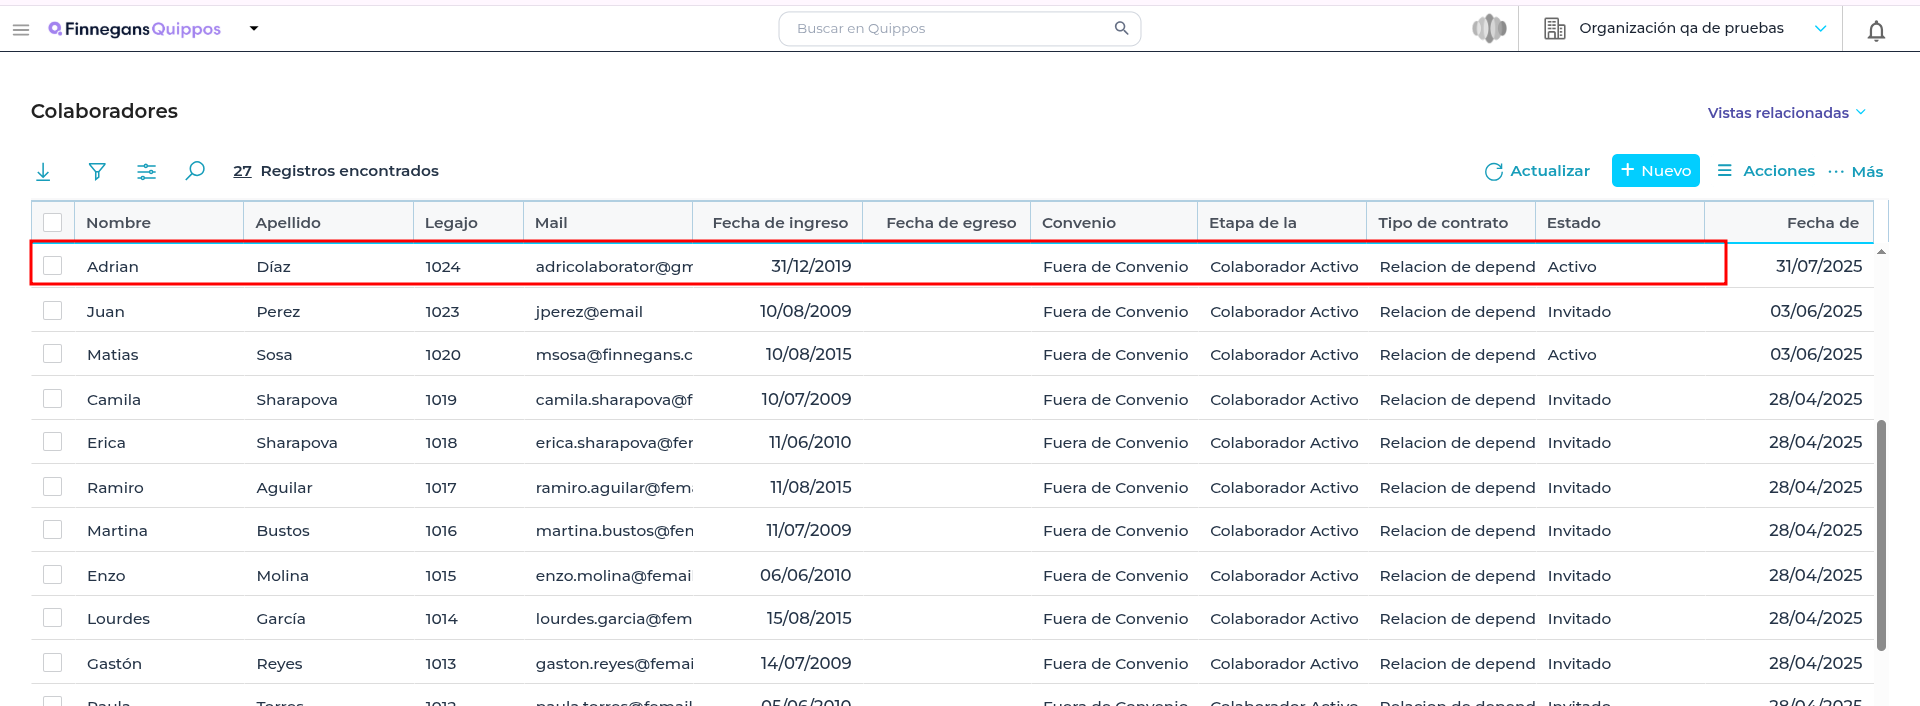This screenshot has width=1920, height=706.
Task: Sort by the Mail column header
Action: point(608,223)
